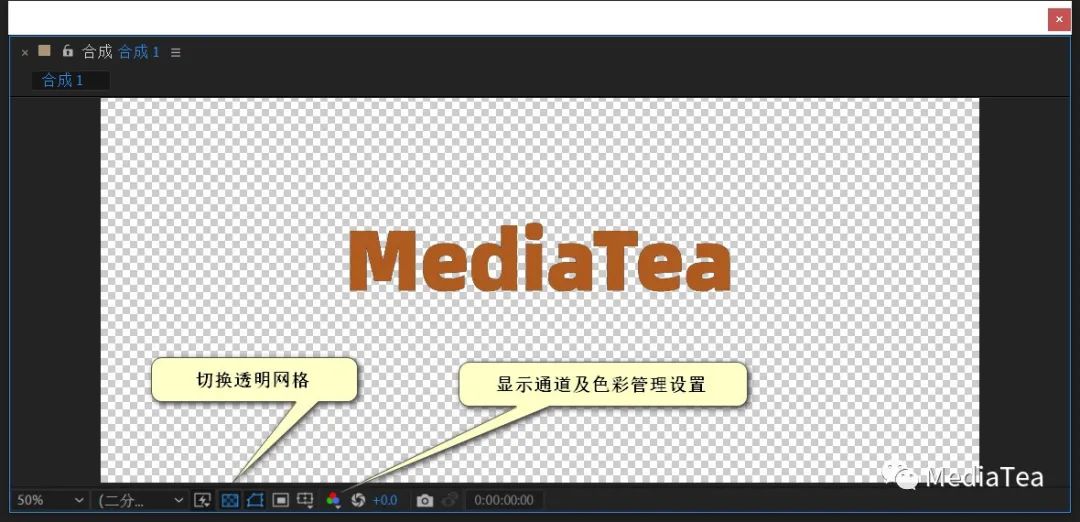Open the panel menu hamburger icon
The width and height of the screenshot is (1080, 522).
click(x=176, y=52)
